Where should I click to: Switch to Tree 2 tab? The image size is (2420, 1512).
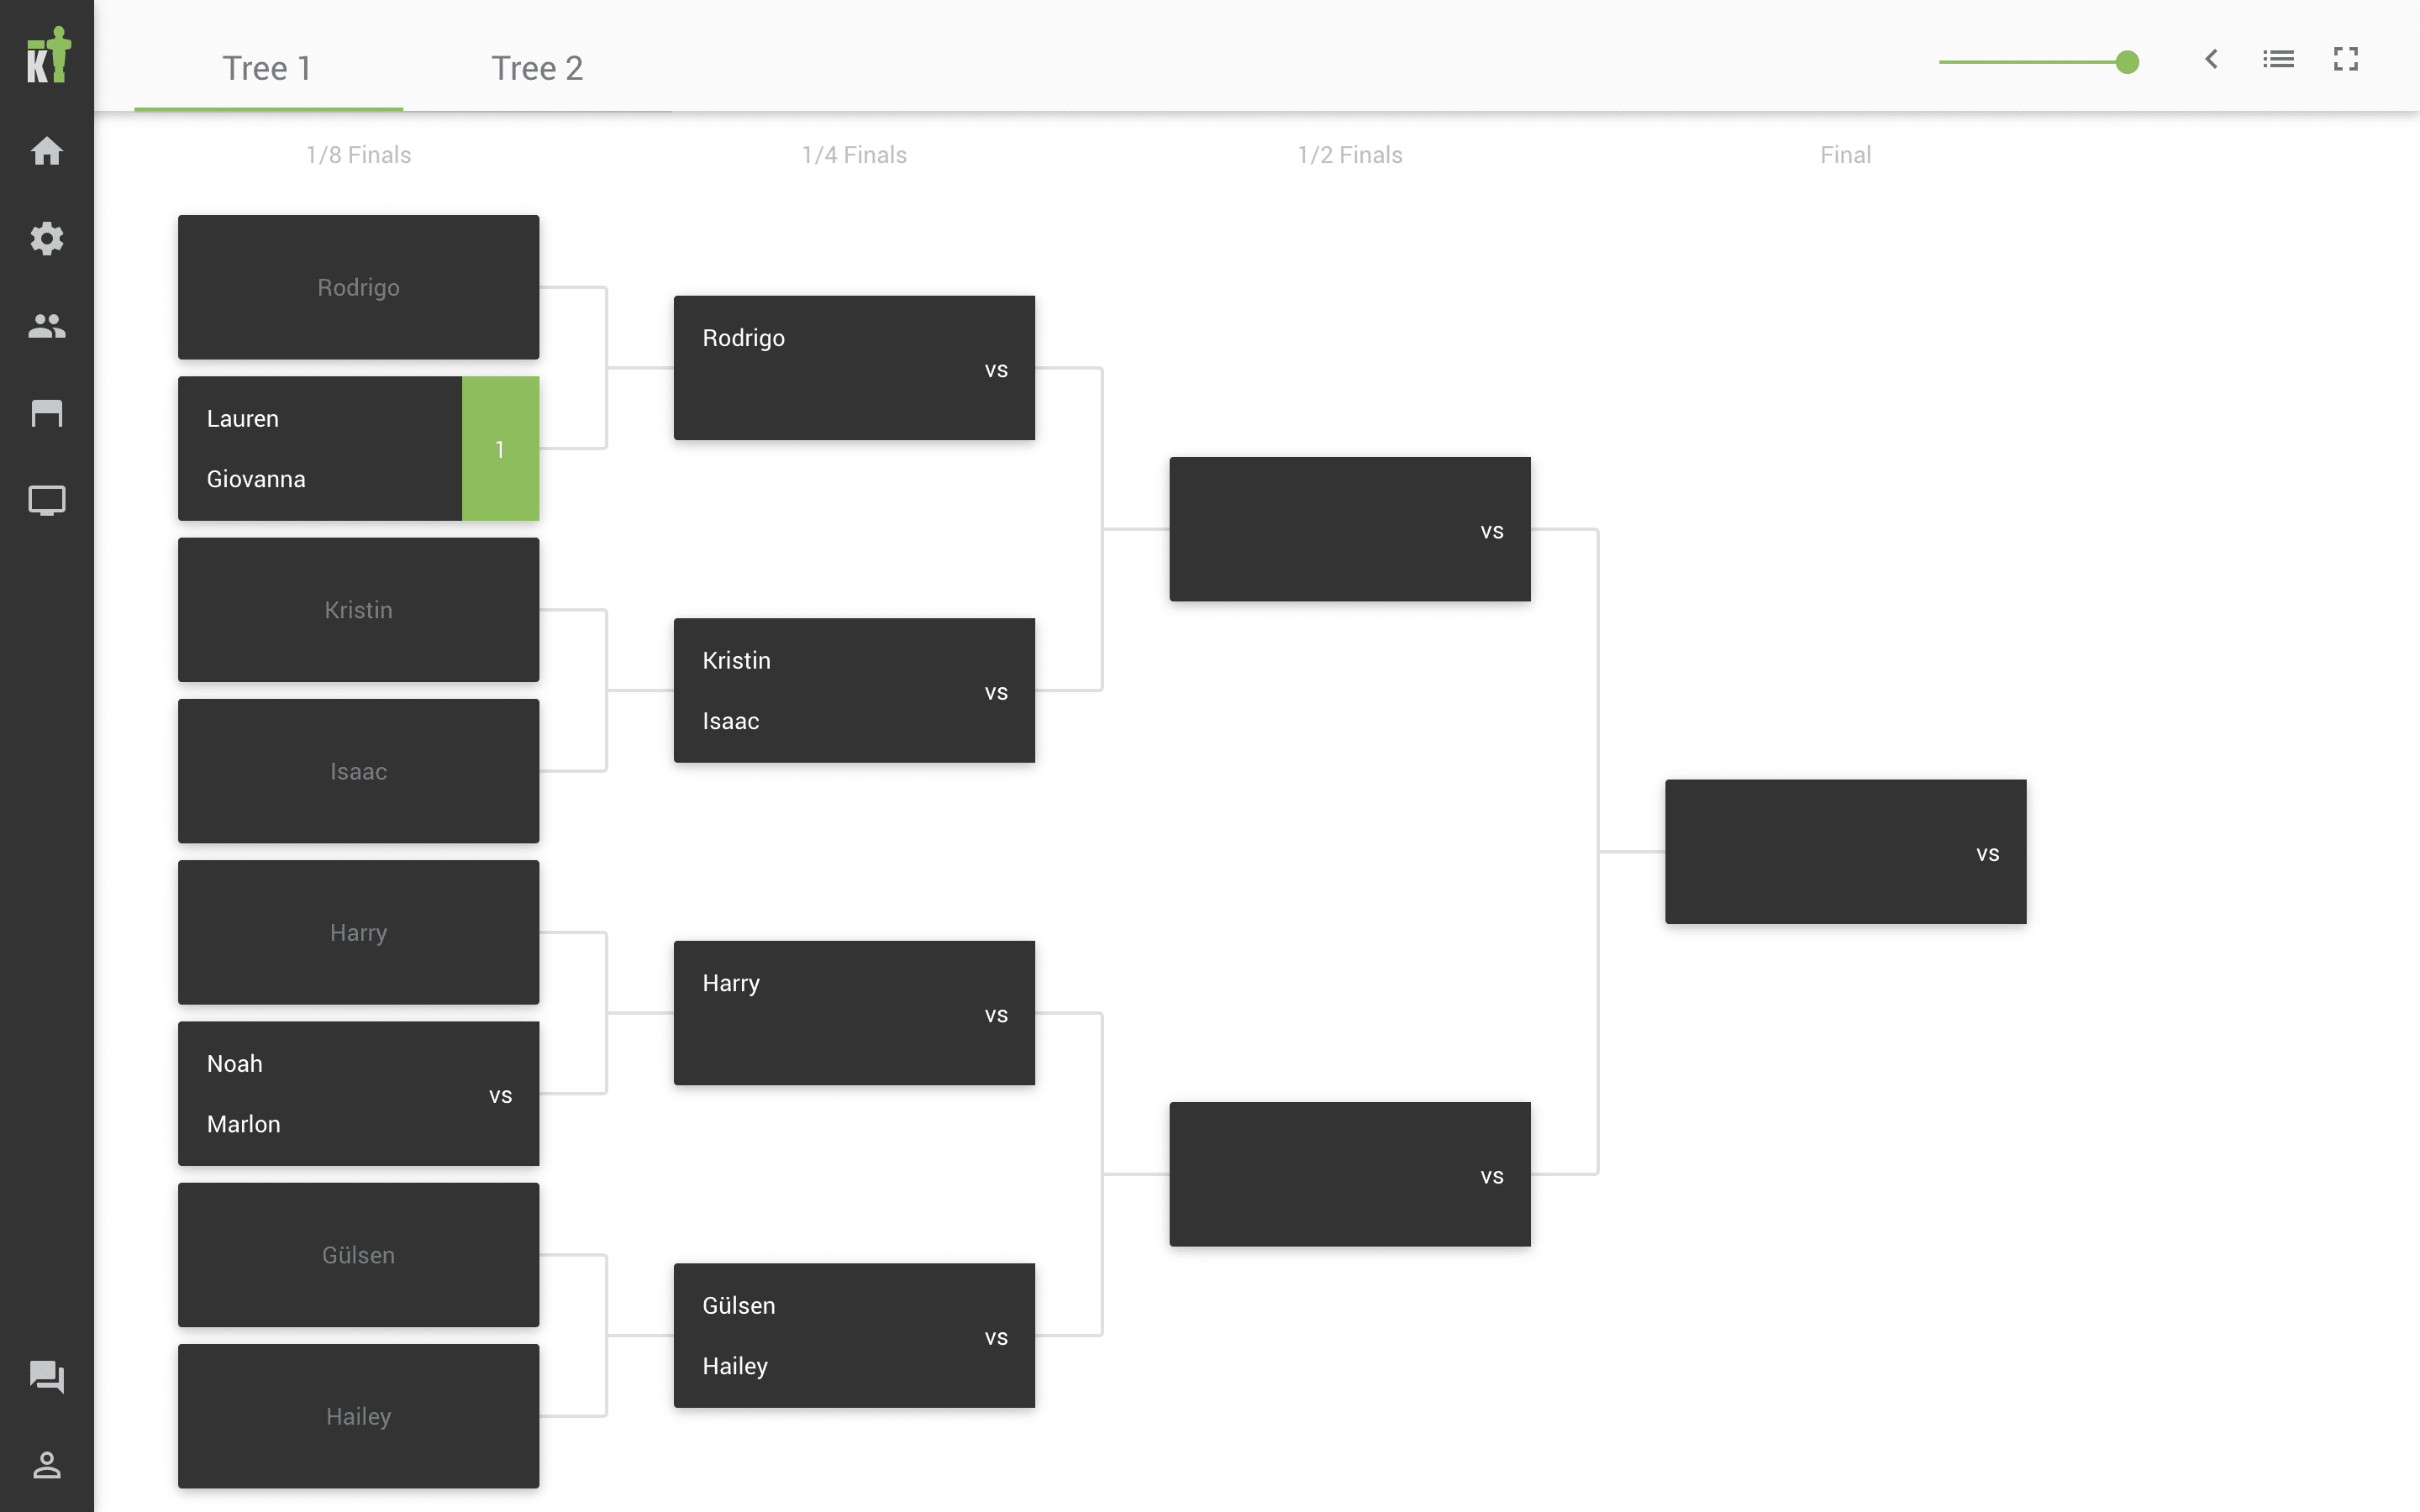[535, 68]
